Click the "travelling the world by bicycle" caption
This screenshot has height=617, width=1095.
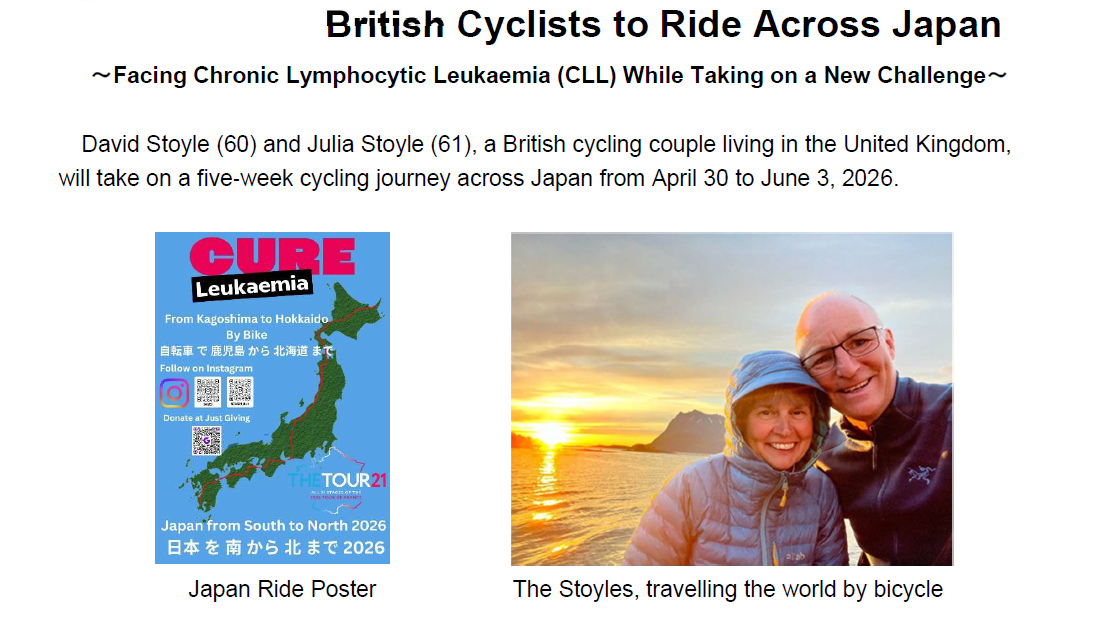pos(794,590)
